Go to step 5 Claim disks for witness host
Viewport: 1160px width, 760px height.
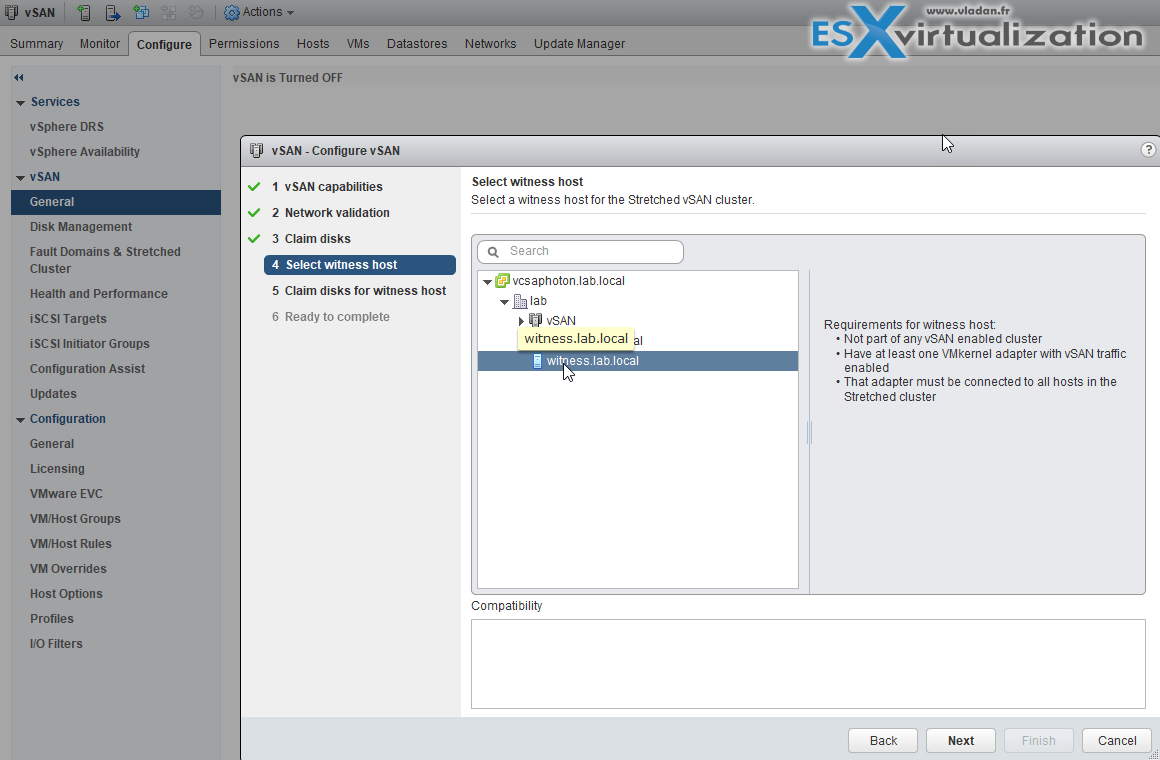tap(359, 291)
